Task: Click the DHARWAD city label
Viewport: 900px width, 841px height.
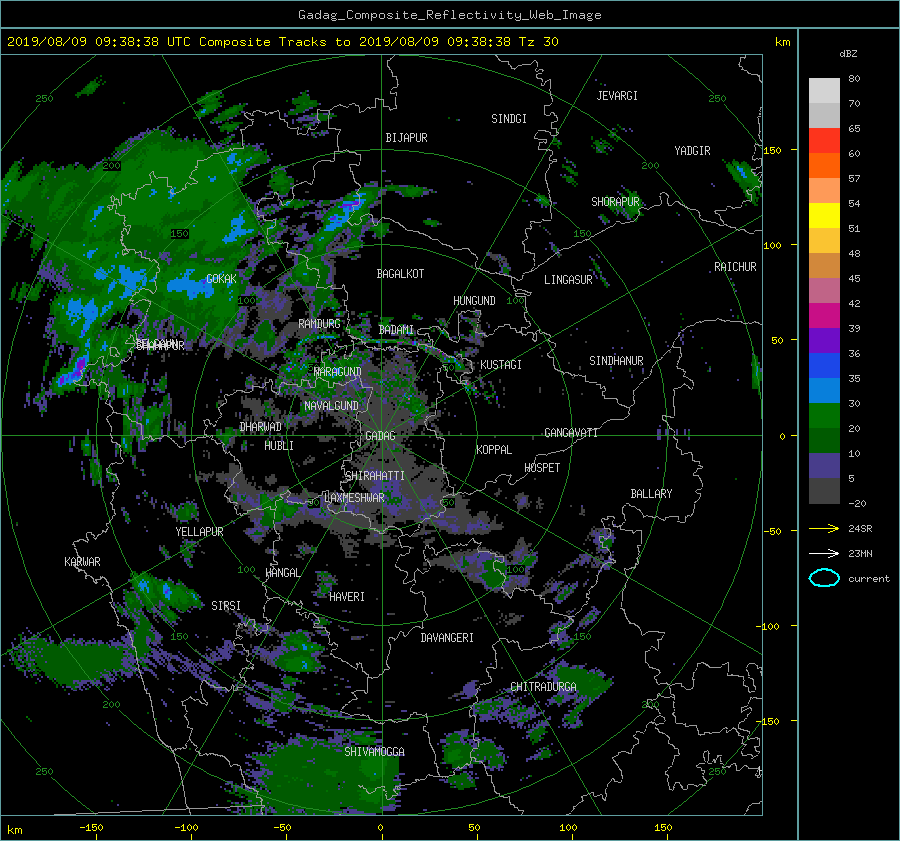Action: click(261, 427)
